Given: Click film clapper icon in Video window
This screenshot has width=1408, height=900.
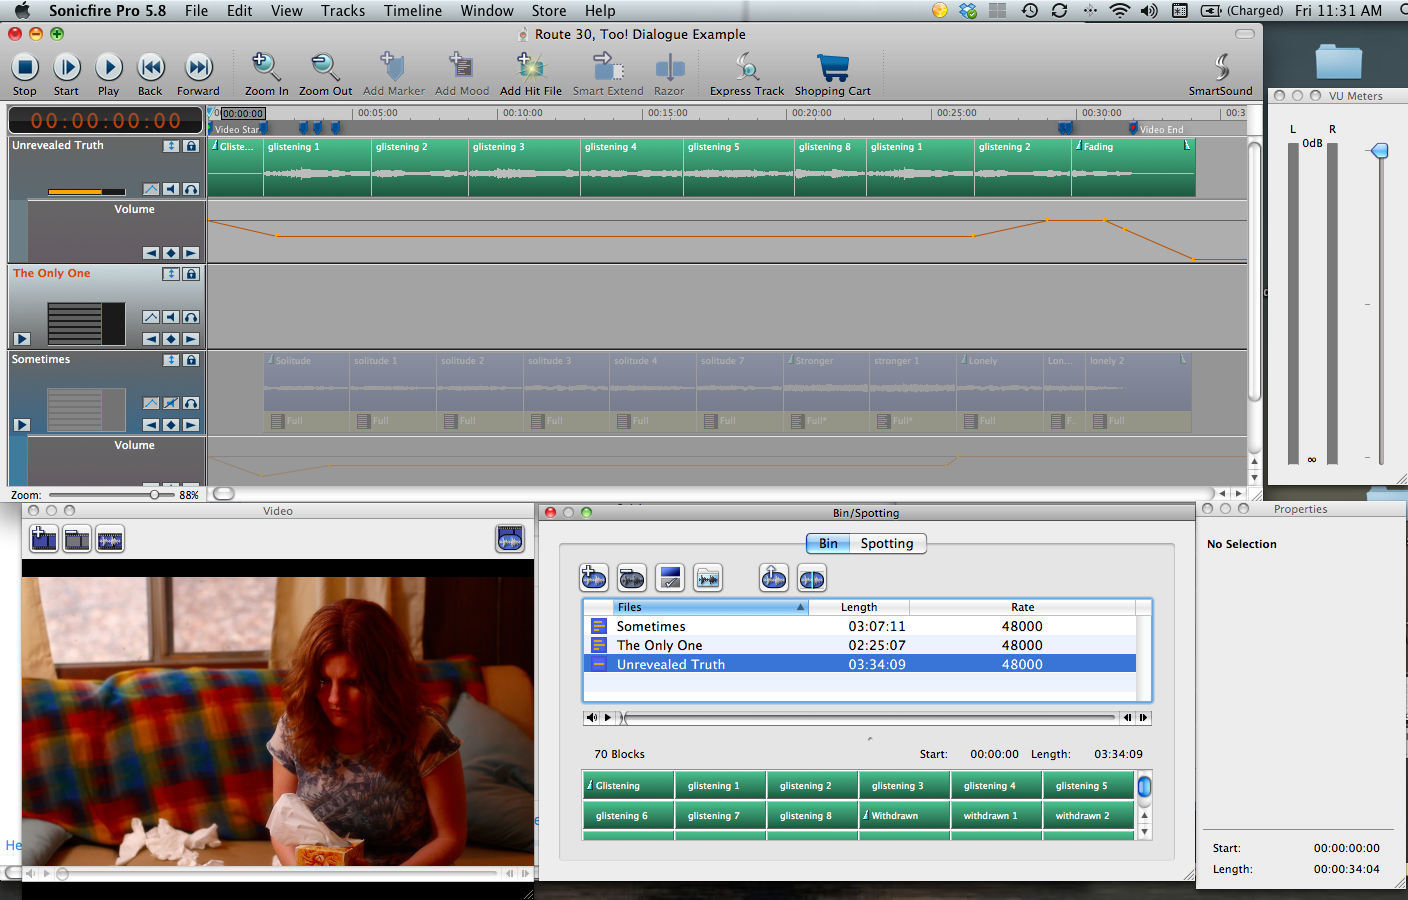Looking at the screenshot, I should tap(77, 540).
